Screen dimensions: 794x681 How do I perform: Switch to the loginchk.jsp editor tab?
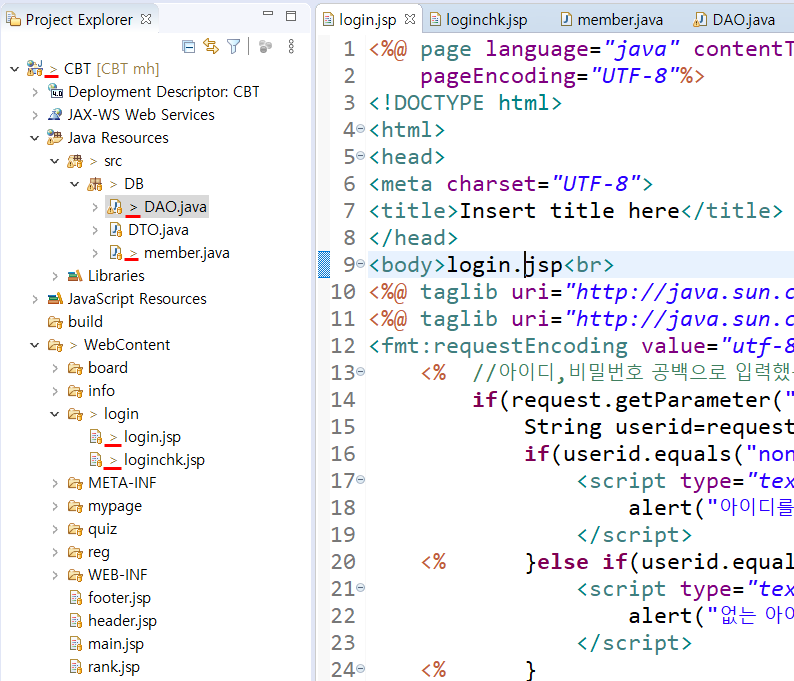point(479,20)
